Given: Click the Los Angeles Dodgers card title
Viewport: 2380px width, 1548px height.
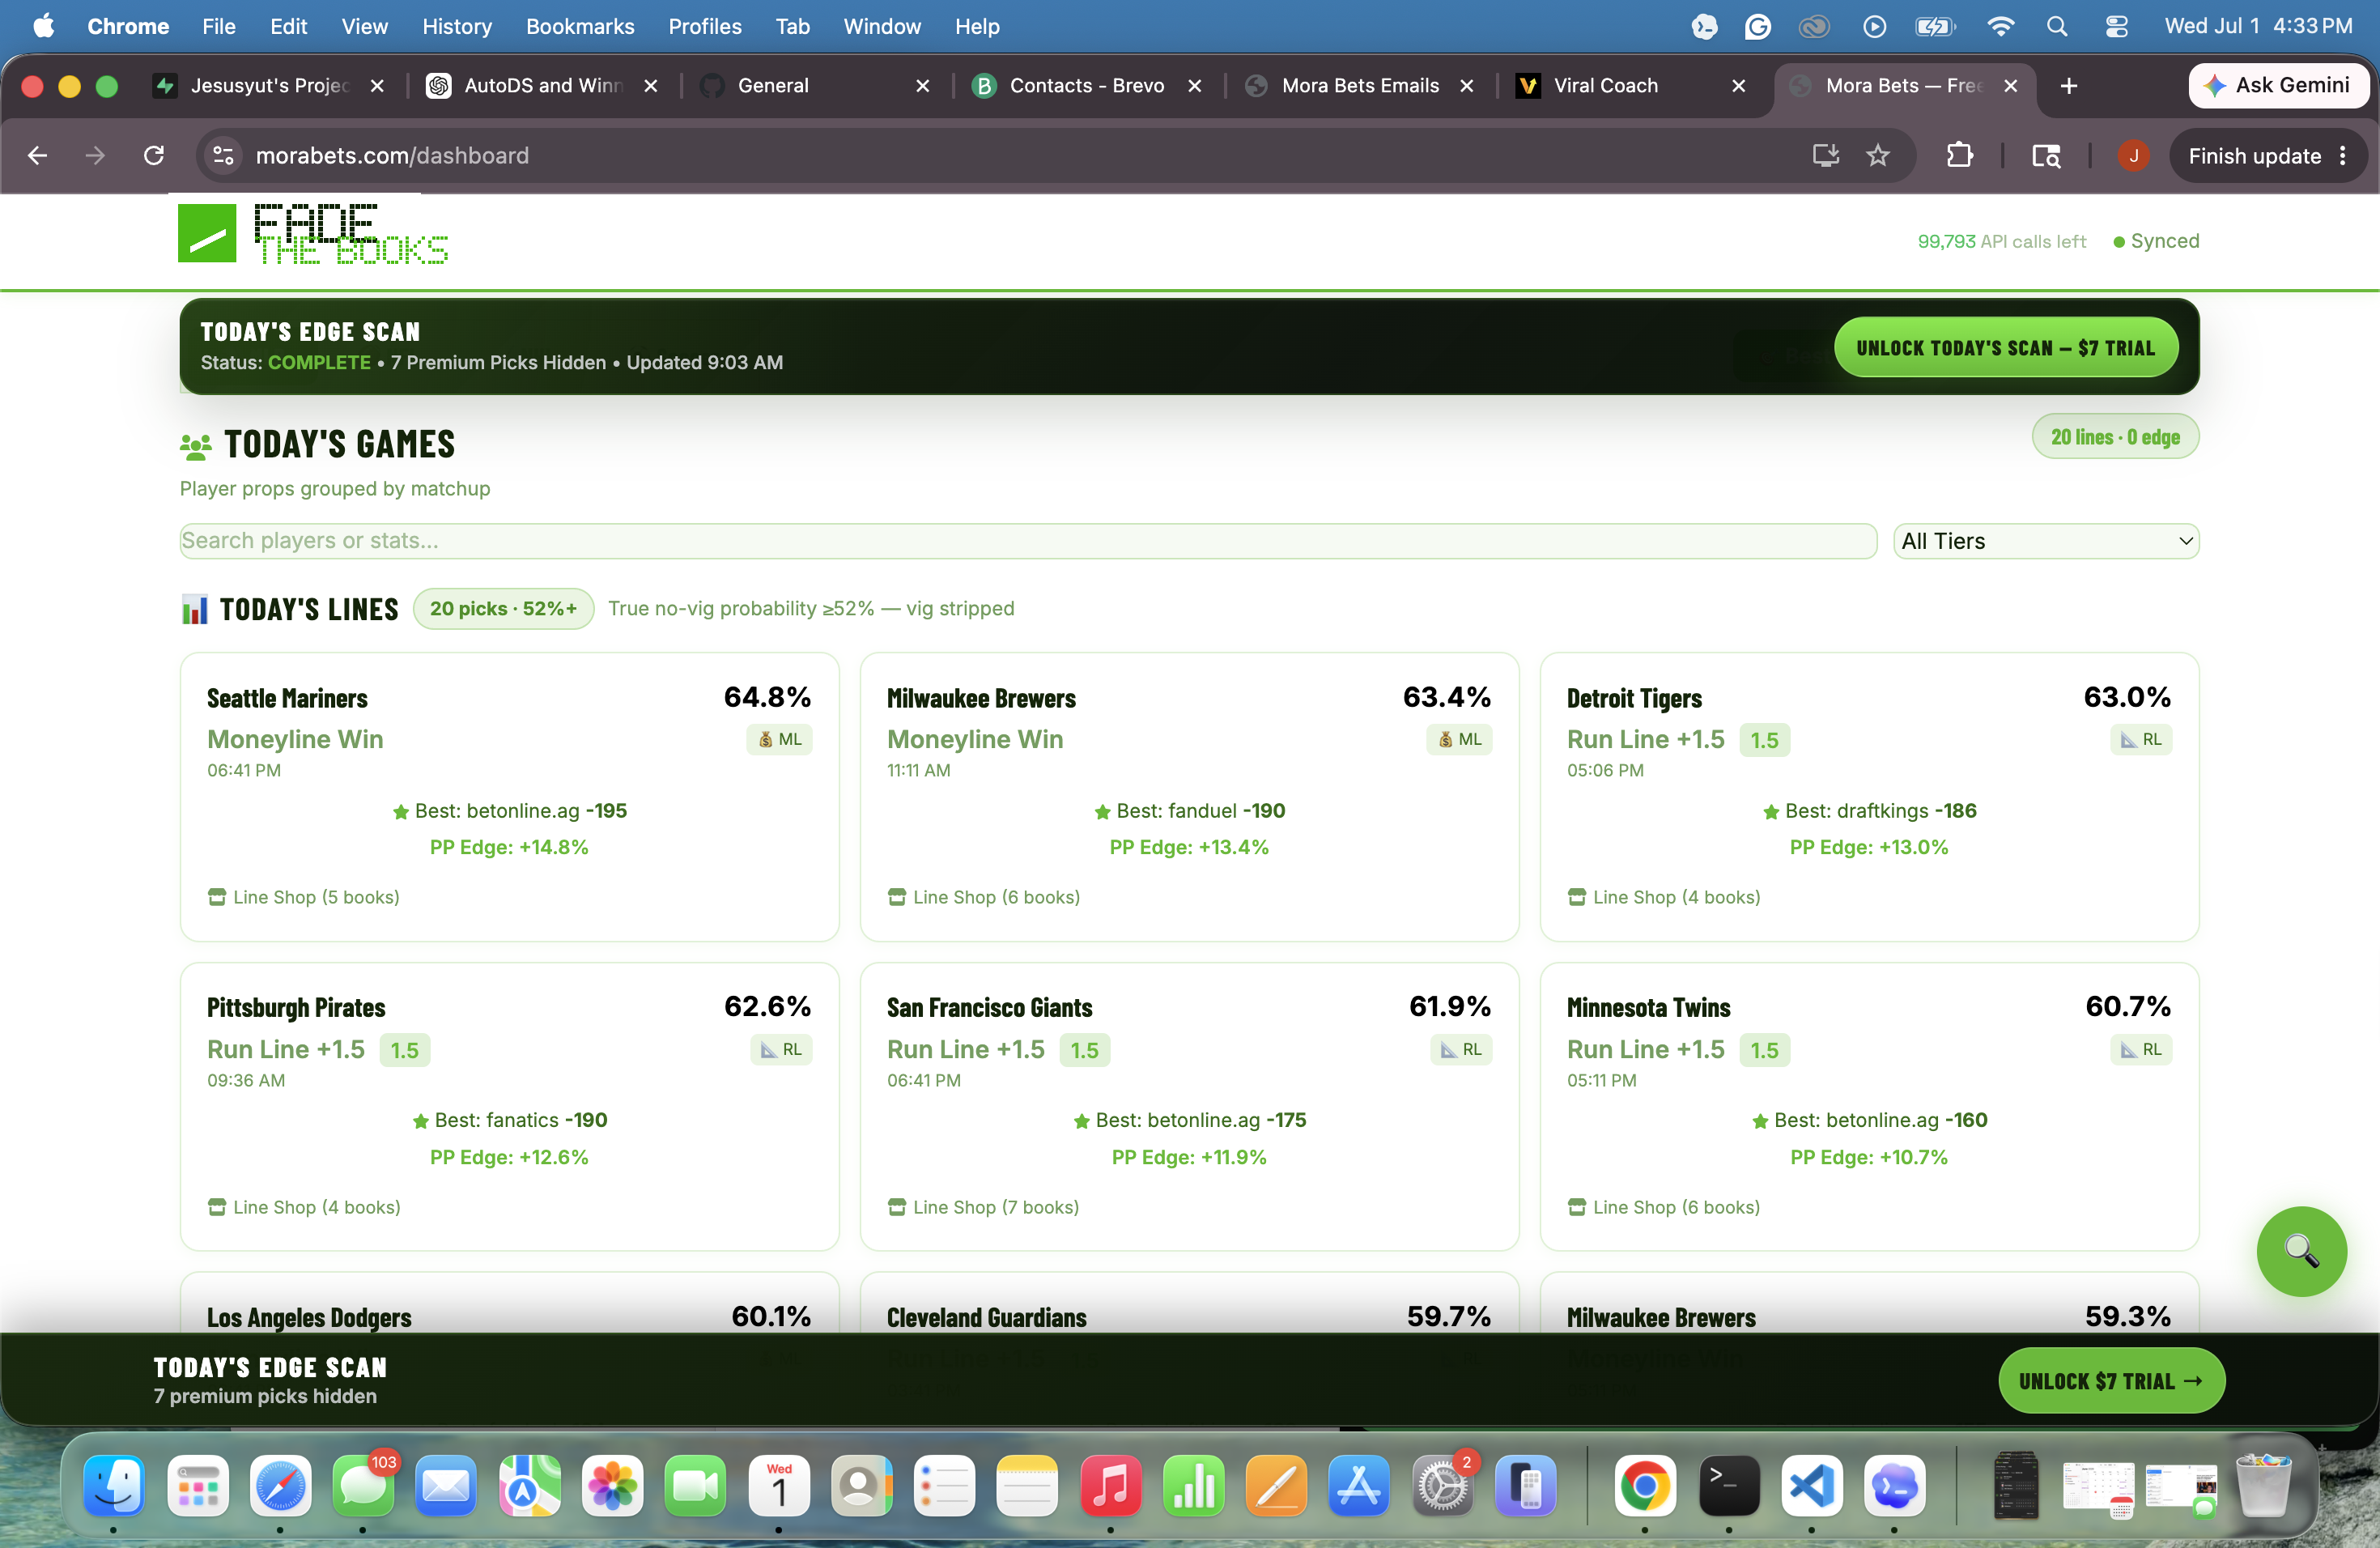Looking at the screenshot, I should 309,1318.
